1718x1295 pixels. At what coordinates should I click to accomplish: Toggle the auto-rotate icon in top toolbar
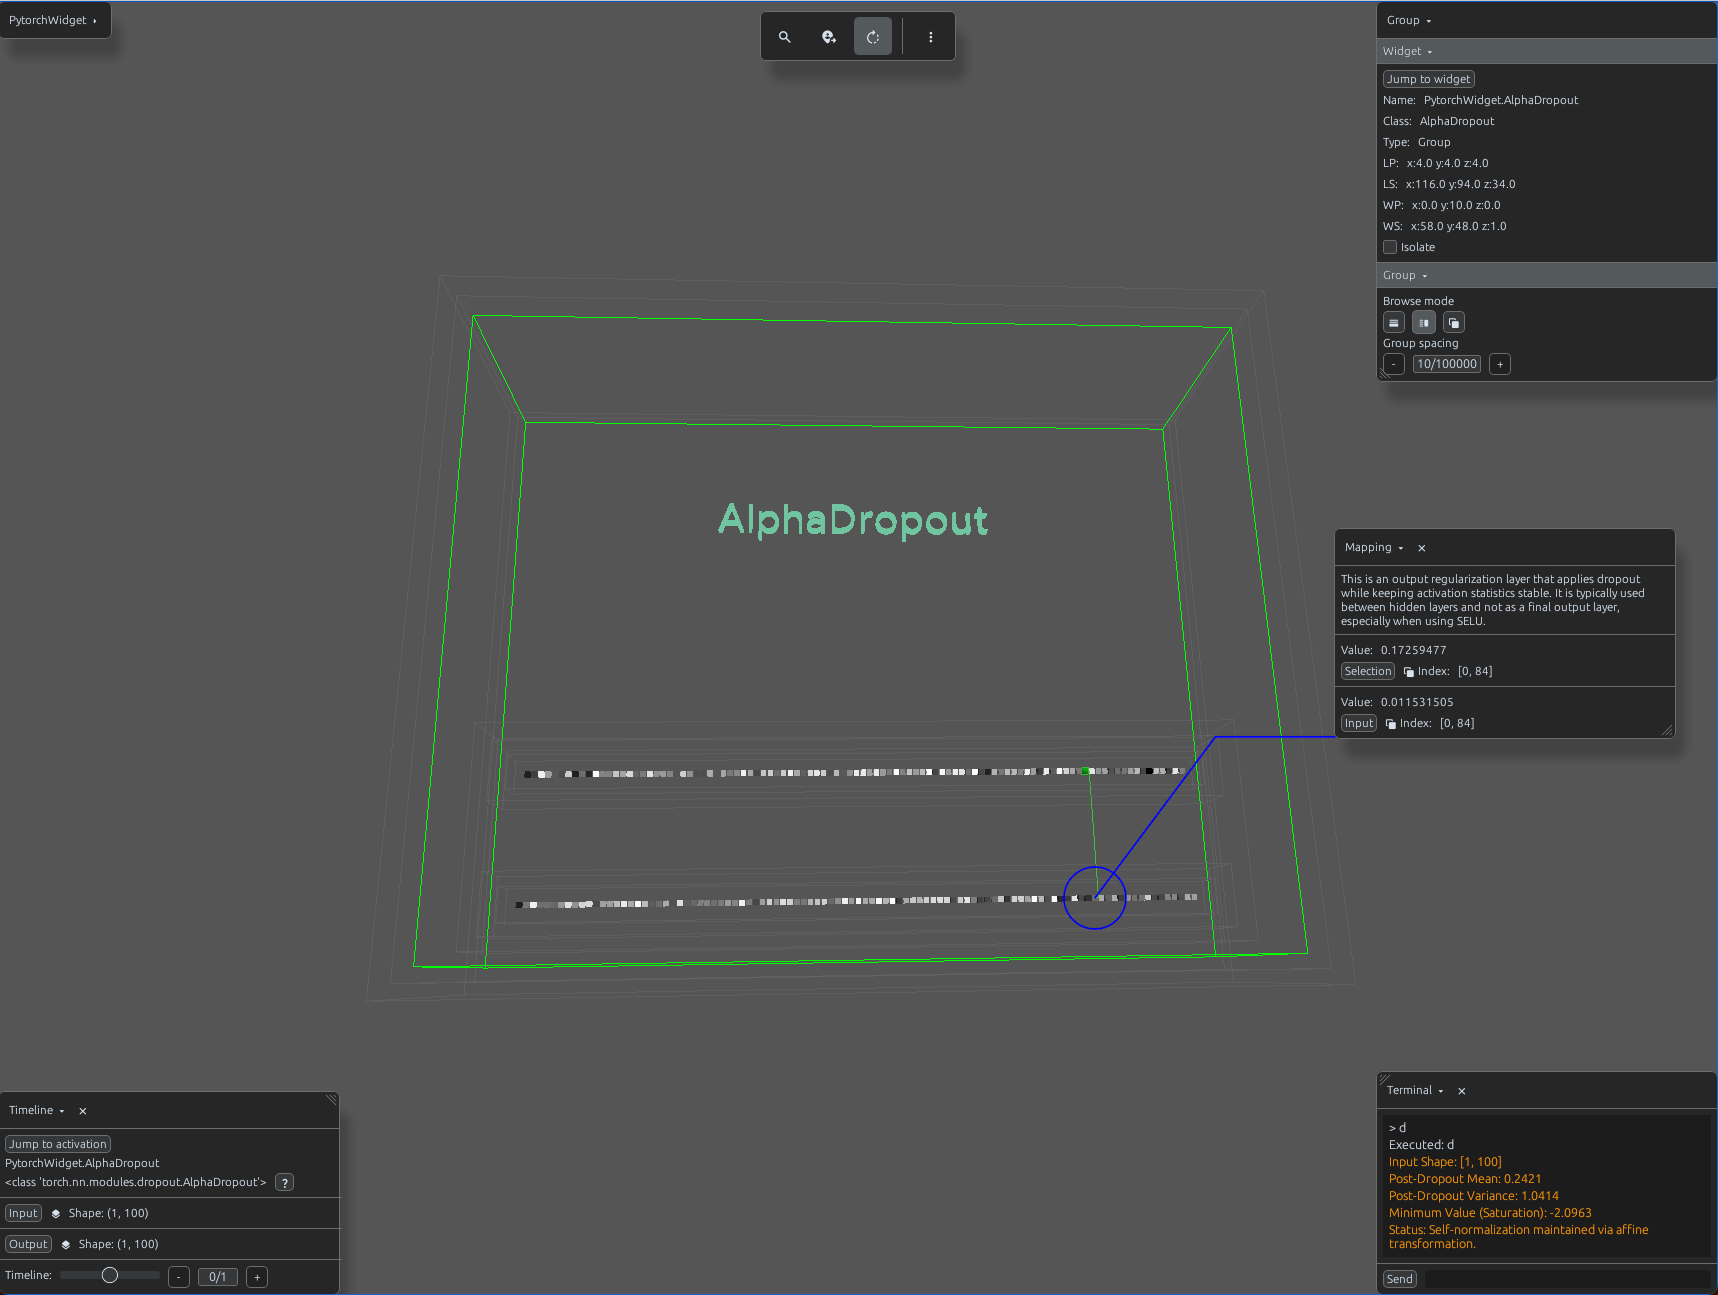tap(873, 37)
